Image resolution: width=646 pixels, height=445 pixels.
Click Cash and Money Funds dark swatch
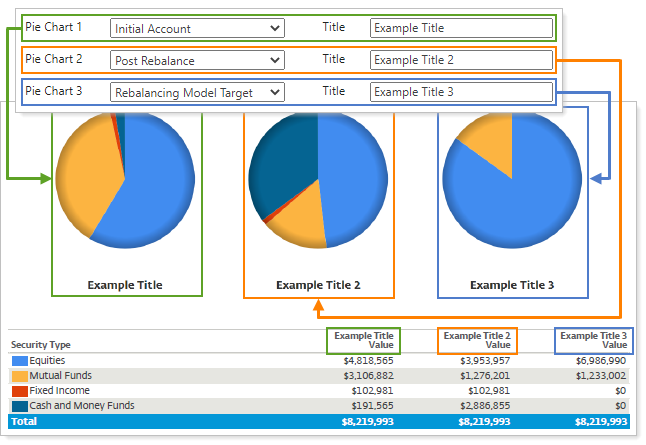[19, 406]
